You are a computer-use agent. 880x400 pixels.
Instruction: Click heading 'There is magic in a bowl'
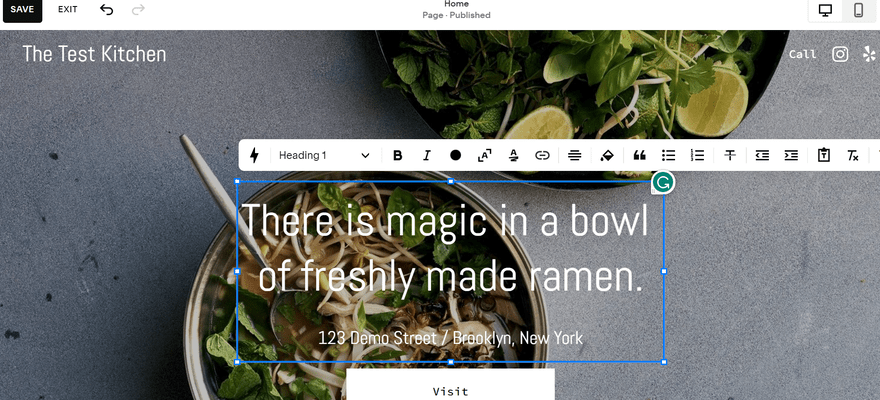pyautogui.click(x=446, y=220)
